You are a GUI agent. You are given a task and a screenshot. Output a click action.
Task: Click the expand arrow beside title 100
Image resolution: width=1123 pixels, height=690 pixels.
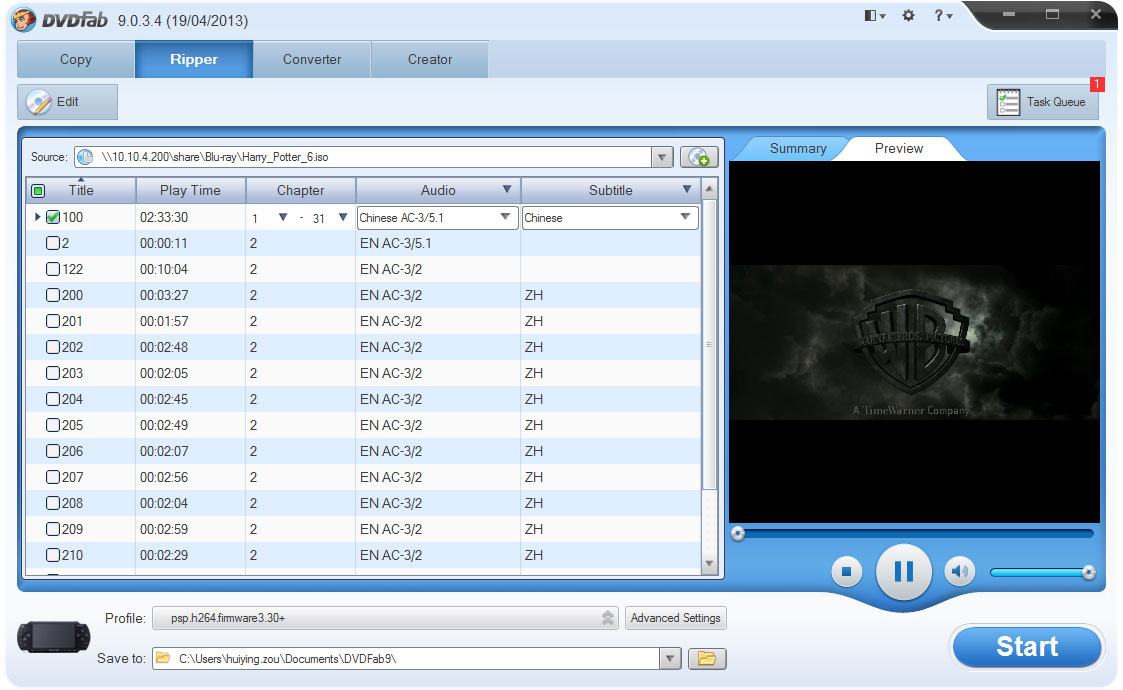click(x=37, y=216)
